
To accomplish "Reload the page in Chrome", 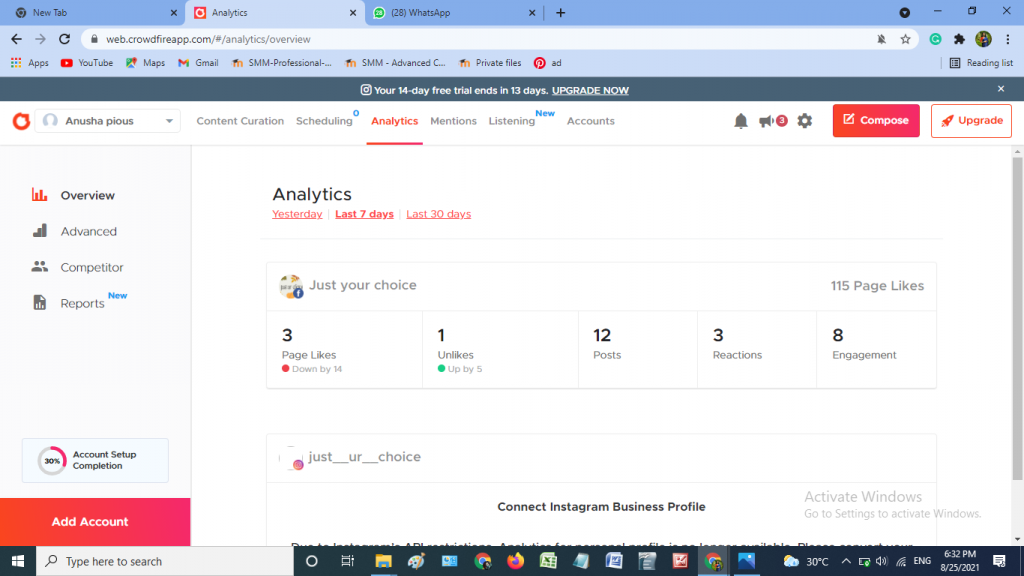I will pyautogui.click(x=64, y=39).
